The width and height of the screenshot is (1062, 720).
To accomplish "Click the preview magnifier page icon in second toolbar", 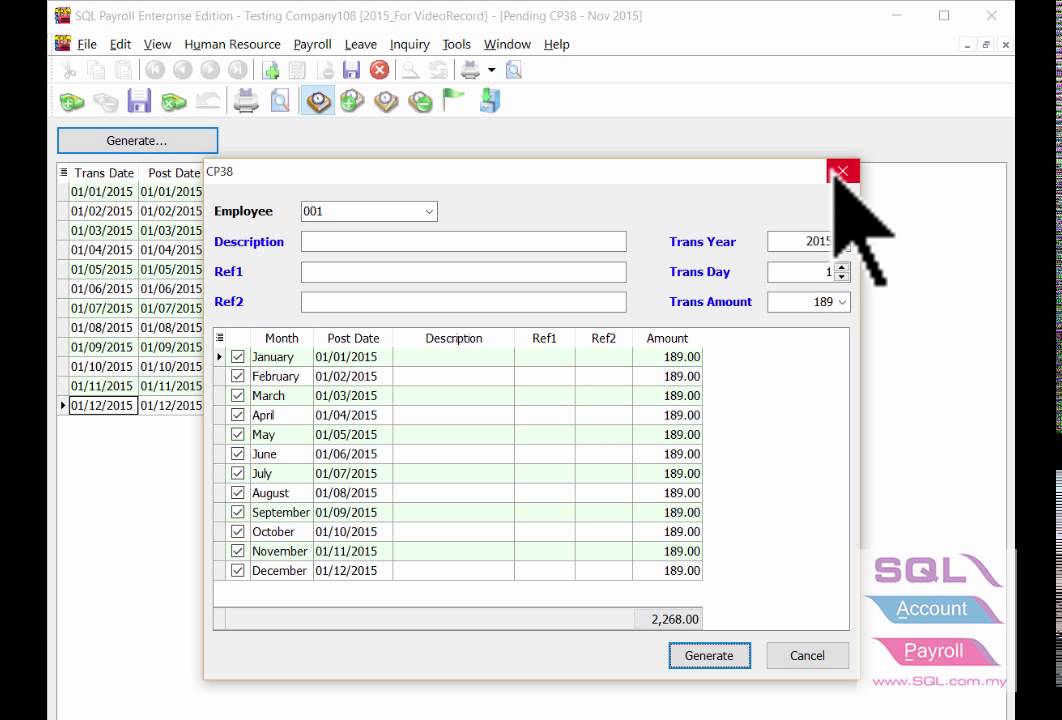I will coord(280,102).
